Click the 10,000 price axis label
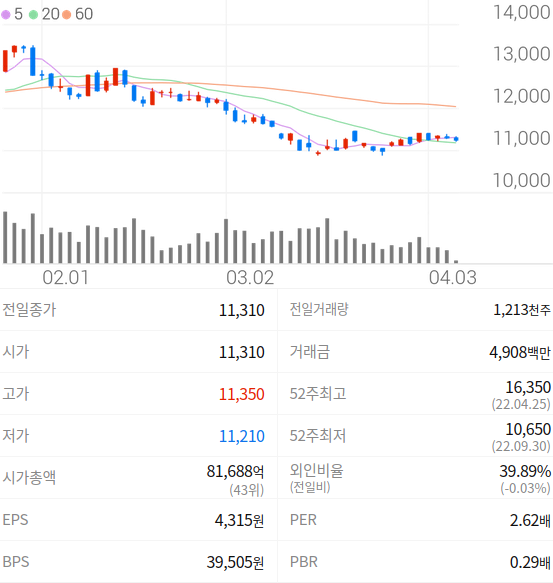Viewport: 553px width, 583px height. pyautogui.click(x=521, y=180)
